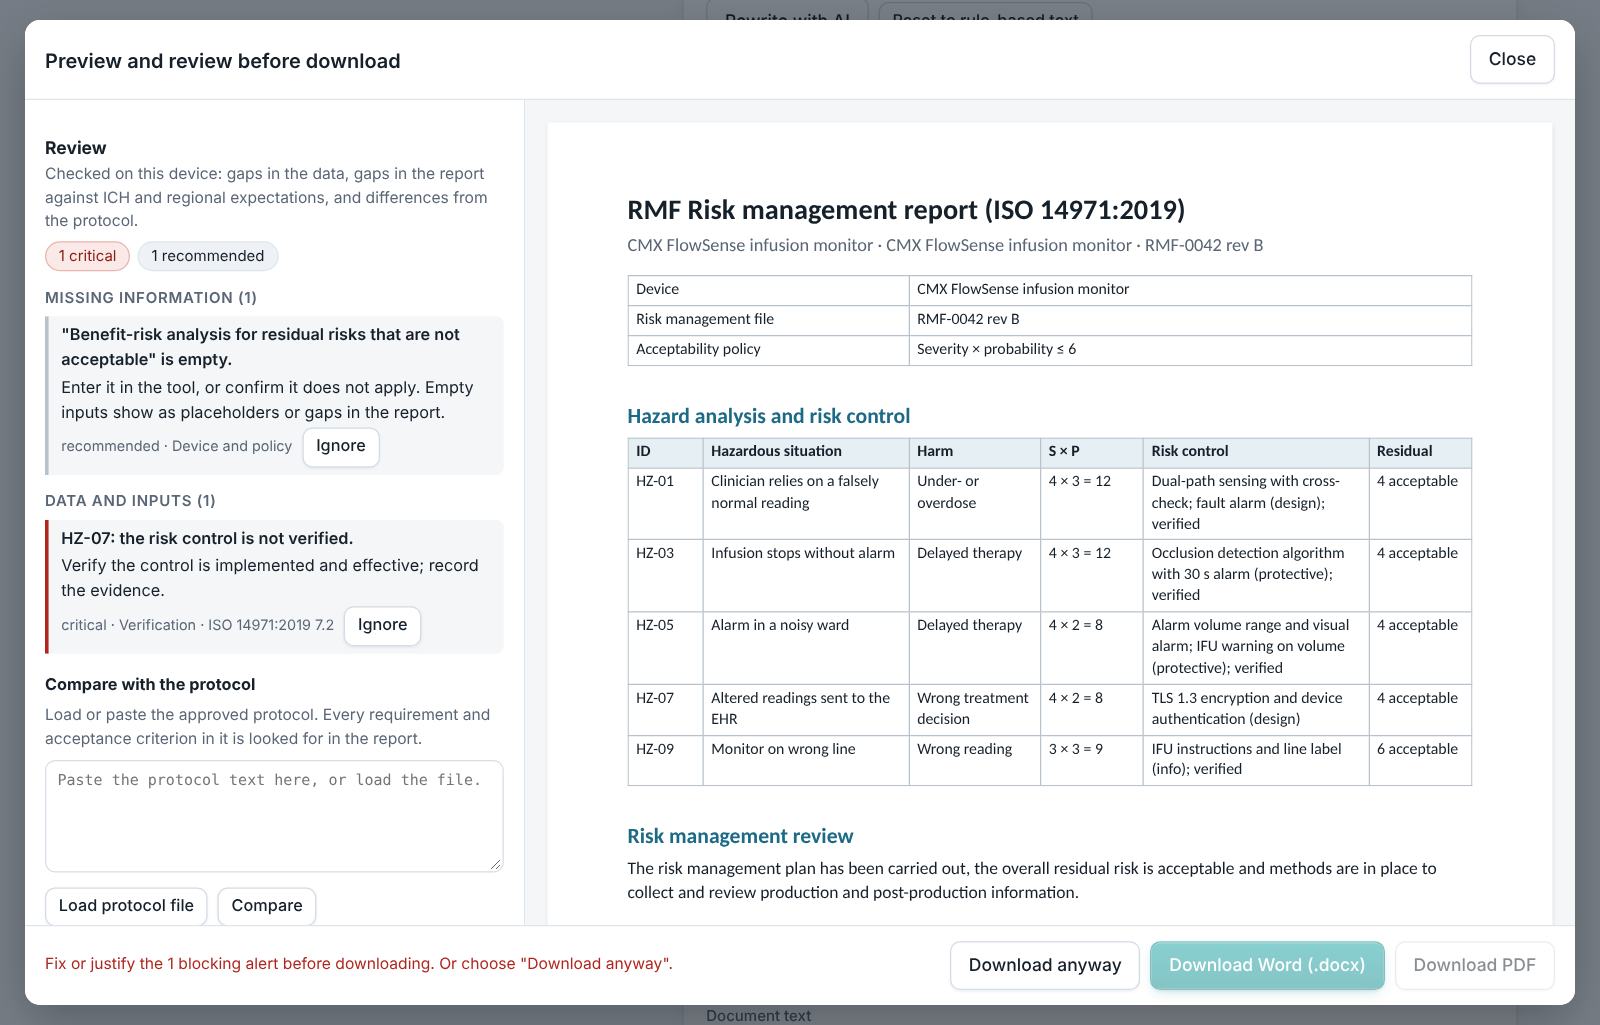
Task: Click 'Alarm in a noisy ward' cell
Action: pos(806,648)
